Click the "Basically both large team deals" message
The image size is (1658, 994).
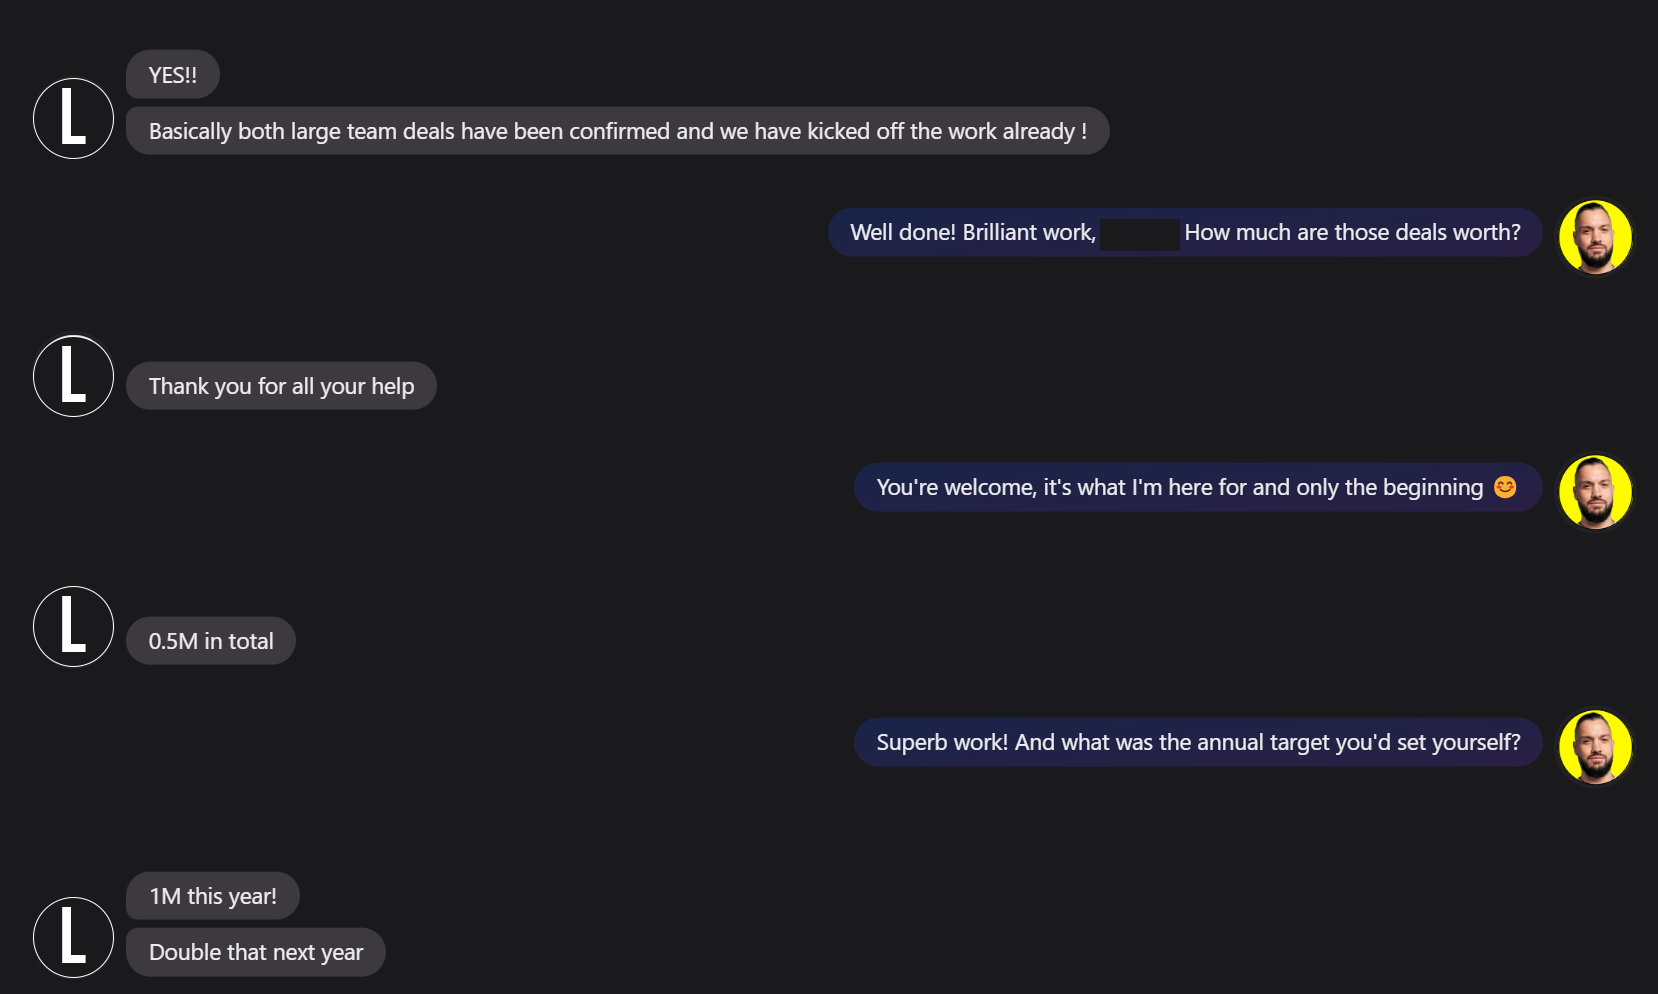coord(617,132)
